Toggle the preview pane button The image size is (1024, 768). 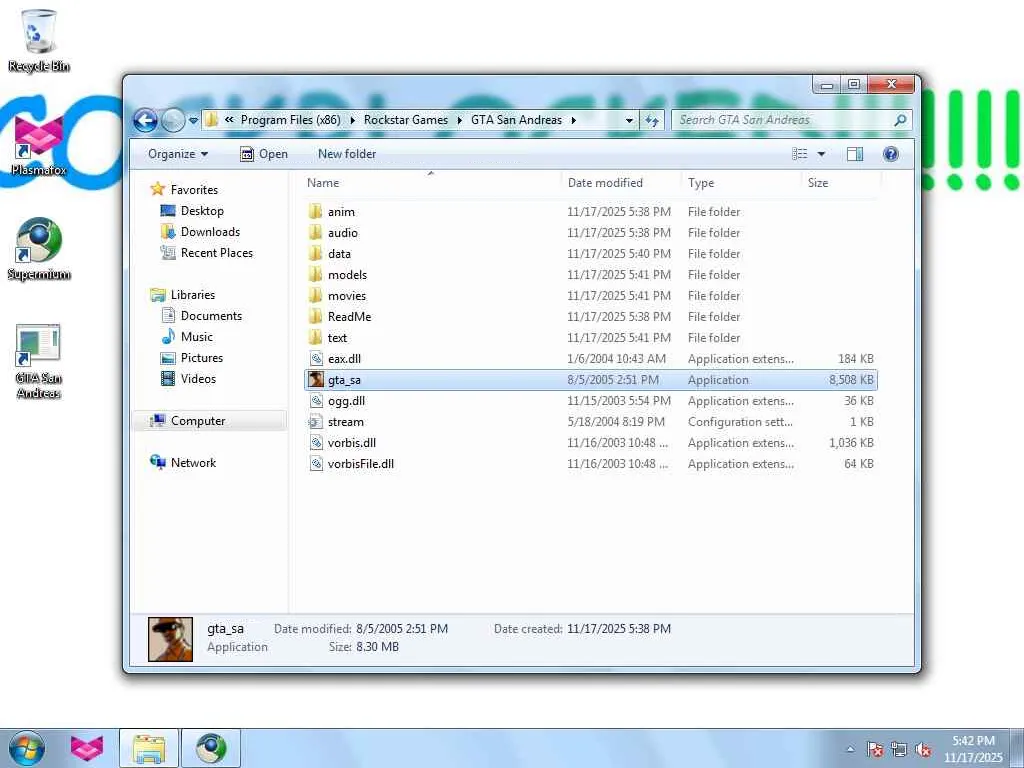[855, 154]
